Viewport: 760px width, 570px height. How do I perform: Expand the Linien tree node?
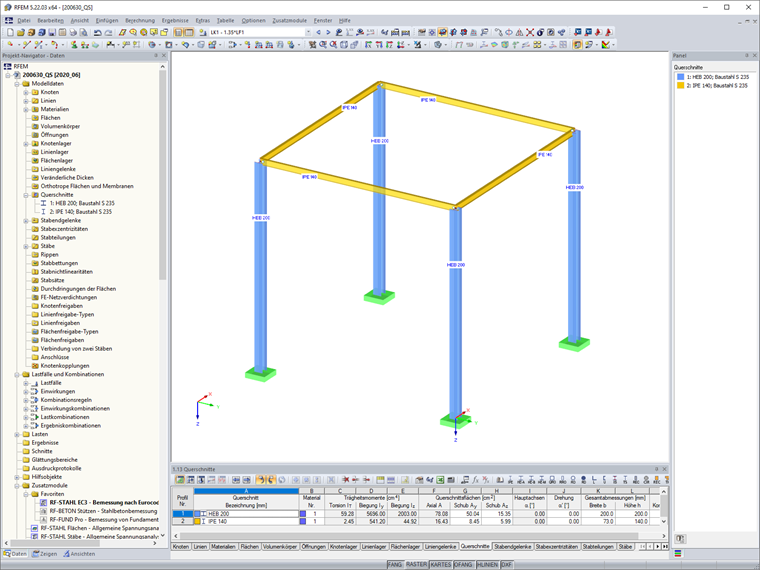coord(26,101)
